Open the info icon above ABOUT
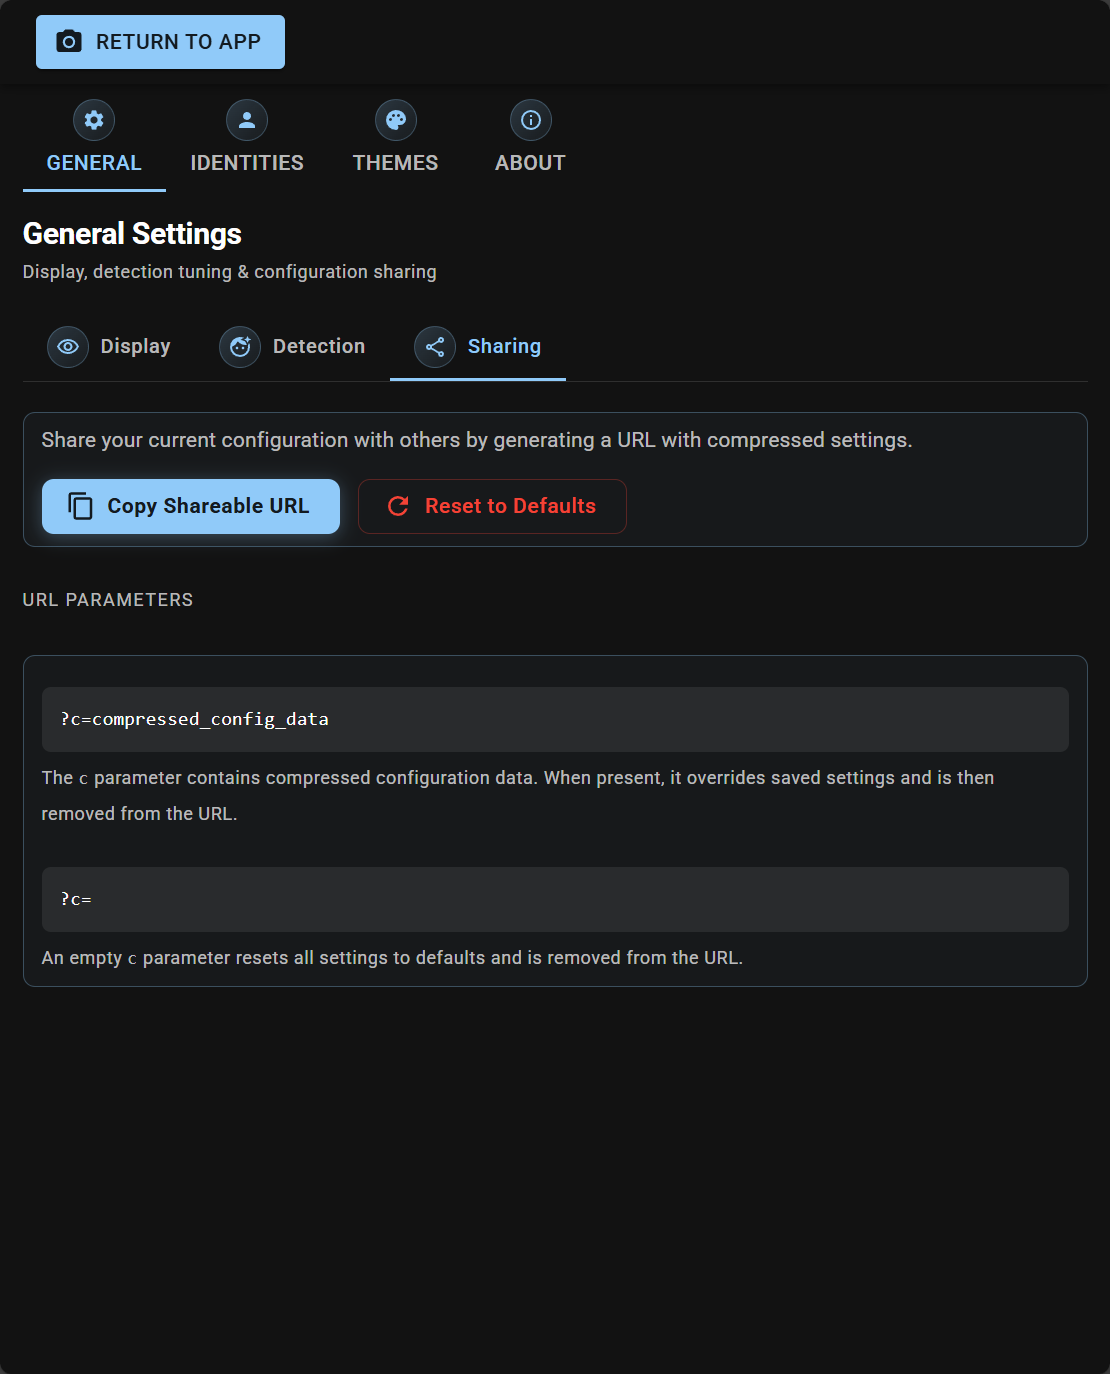The width and height of the screenshot is (1110, 1374). (530, 119)
